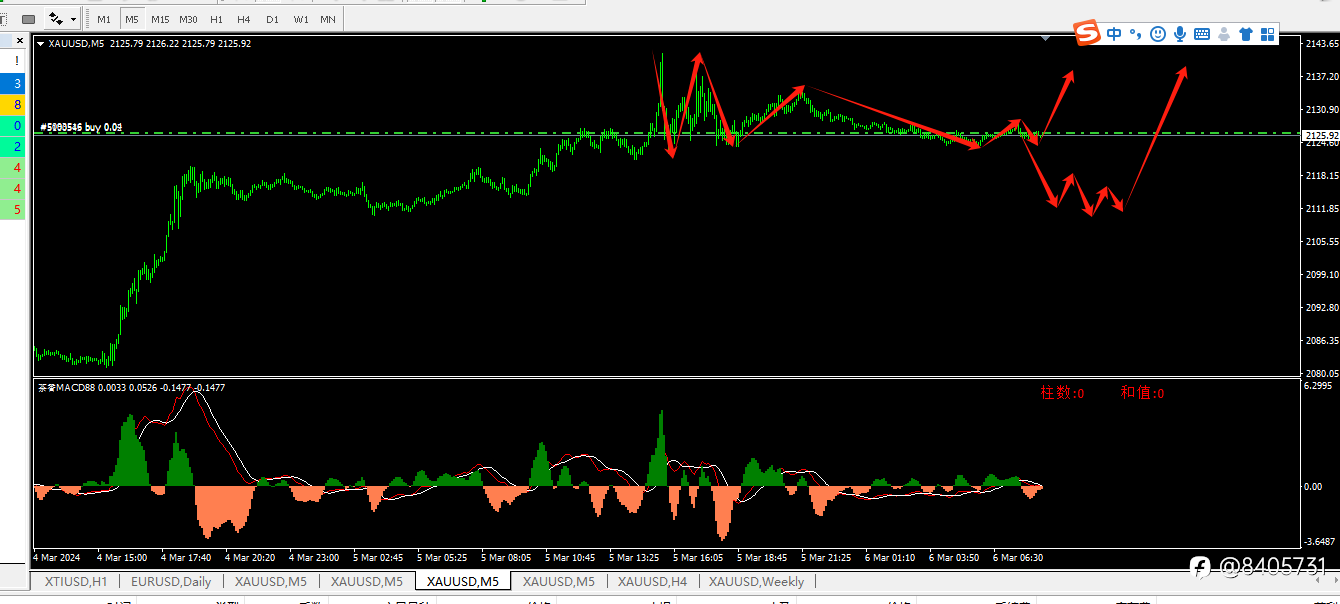1340x604 pixels.
Task: Select the row labeled 5 in side panel
Action: point(14,210)
